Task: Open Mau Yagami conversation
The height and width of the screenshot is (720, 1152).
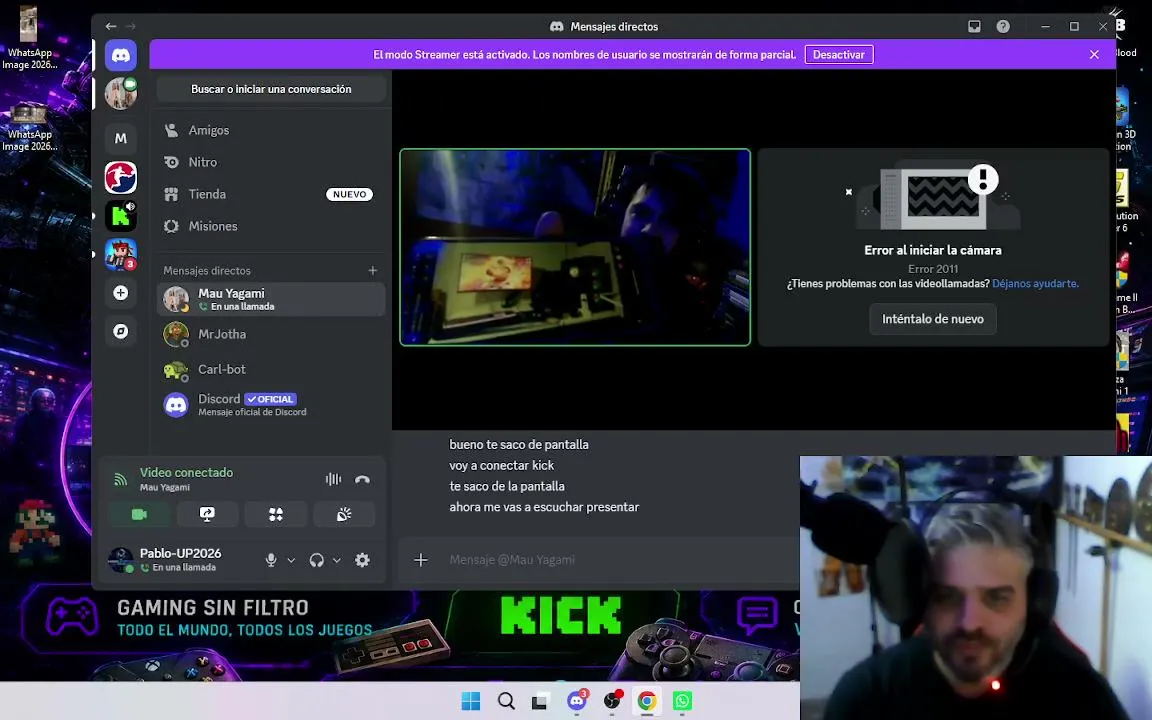Action: point(271,299)
